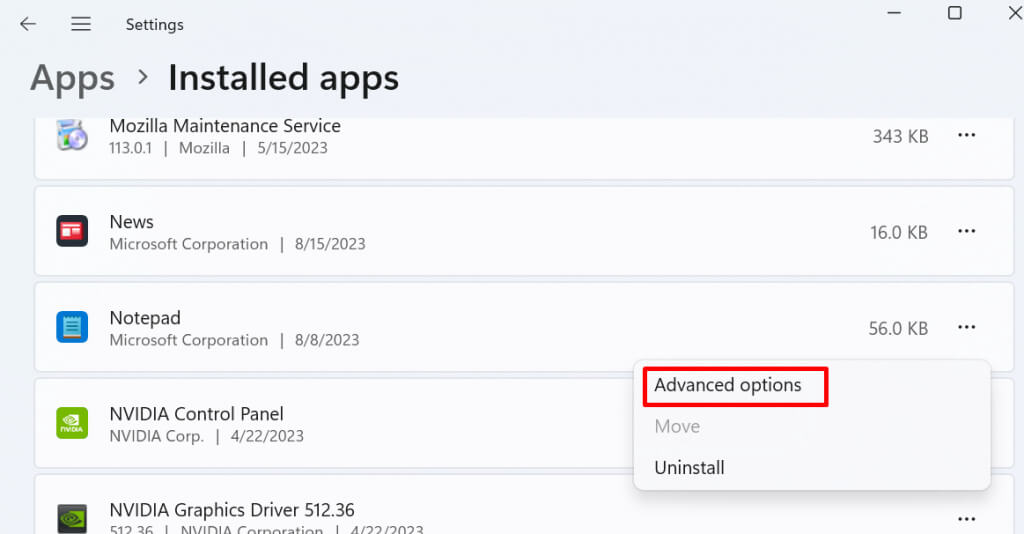The height and width of the screenshot is (534, 1024).
Task: Click the Notepad app icon
Action: 72,328
